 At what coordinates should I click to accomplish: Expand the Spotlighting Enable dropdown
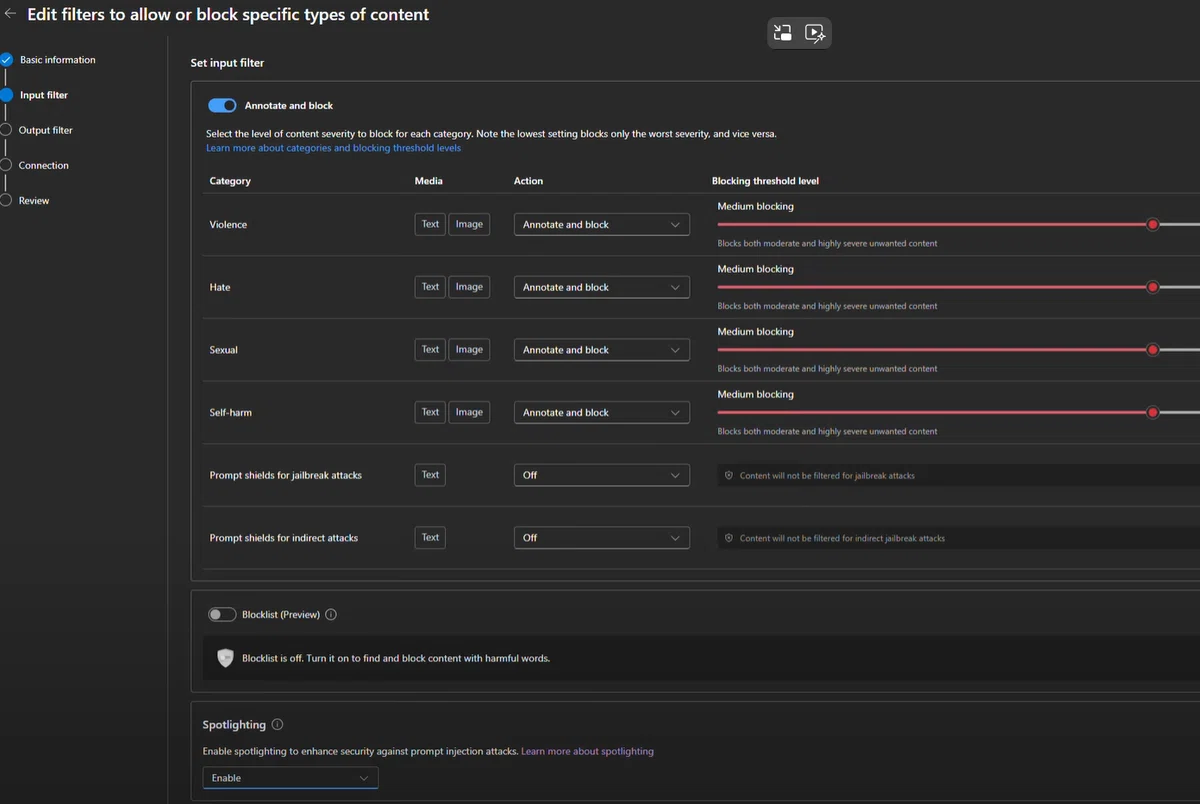coord(290,778)
